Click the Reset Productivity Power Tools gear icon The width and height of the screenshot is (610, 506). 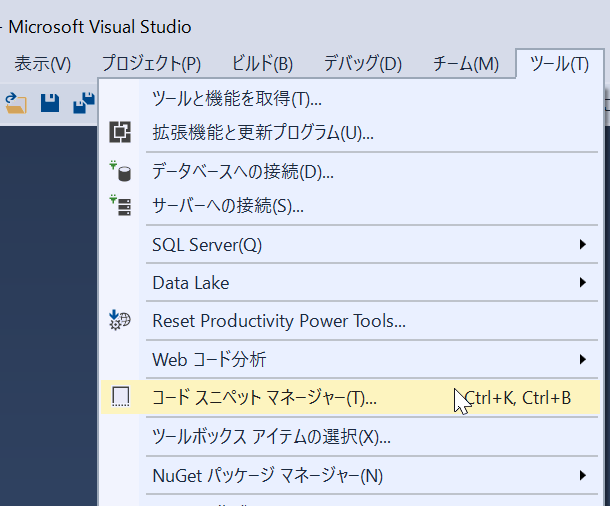(x=120, y=321)
